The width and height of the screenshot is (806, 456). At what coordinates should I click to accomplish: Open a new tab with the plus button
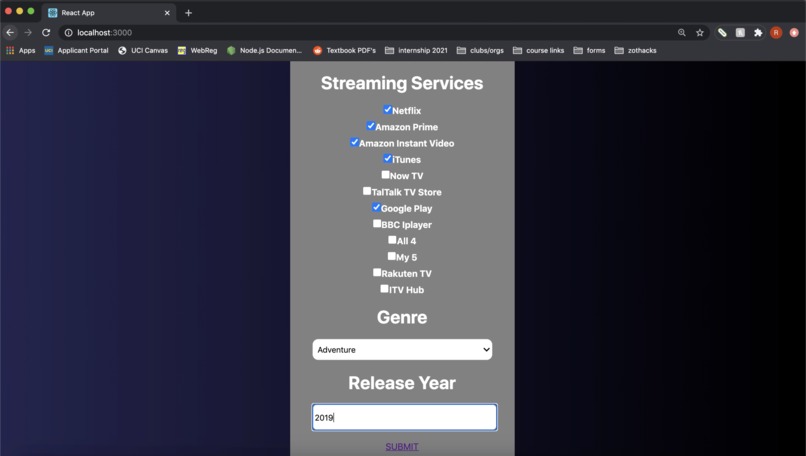pos(189,13)
